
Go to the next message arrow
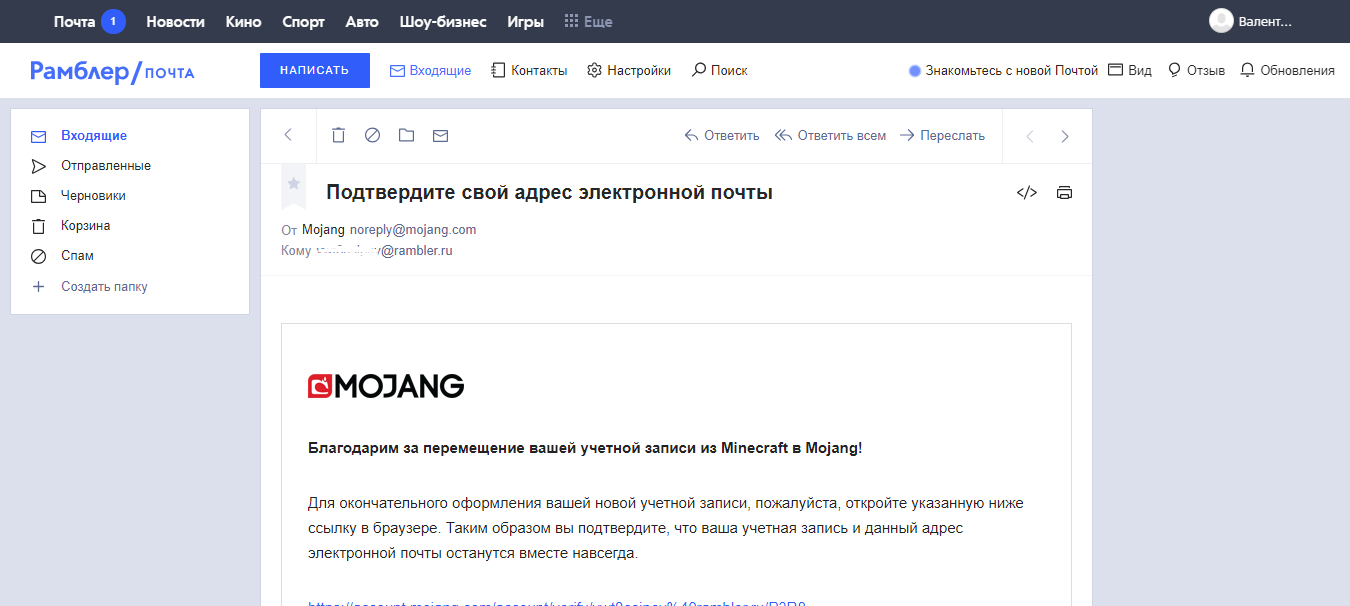pos(1065,136)
